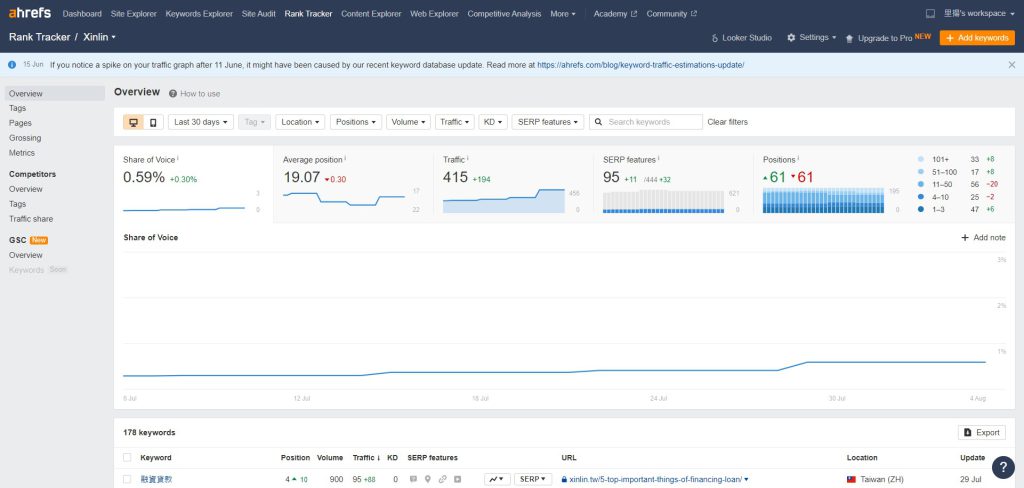Tick the checkbox for the 融資貸款 keyword row
Screen dimensions: 1024x488
click(127, 479)
